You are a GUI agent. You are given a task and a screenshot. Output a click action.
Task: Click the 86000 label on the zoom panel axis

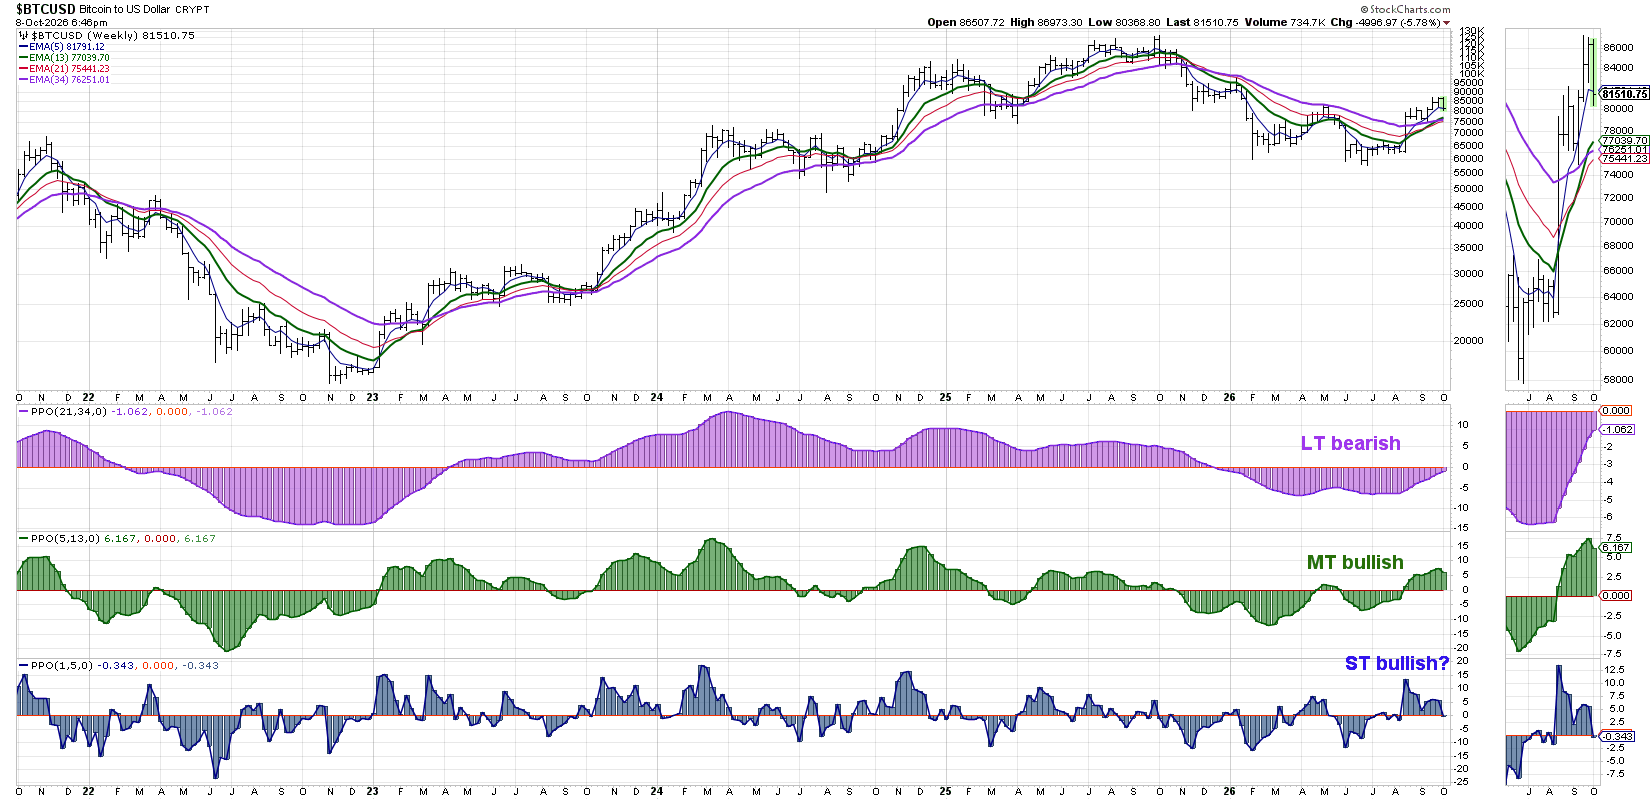tap(1619, 47)
